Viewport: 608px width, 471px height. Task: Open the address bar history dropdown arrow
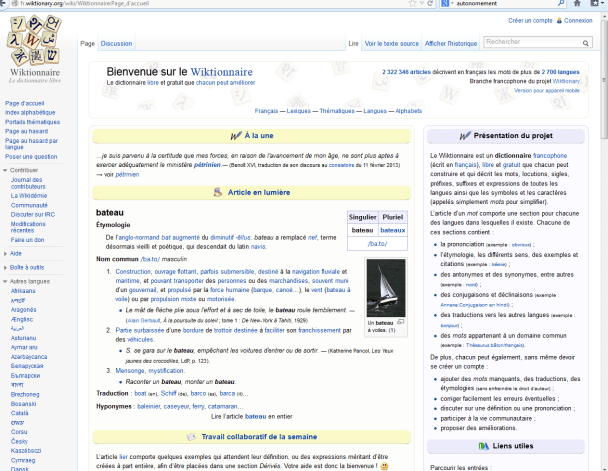(421, 3)
